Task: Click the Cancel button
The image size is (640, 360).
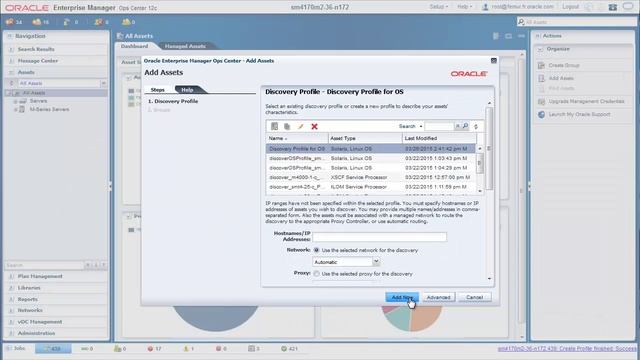Action: (474, 297)
